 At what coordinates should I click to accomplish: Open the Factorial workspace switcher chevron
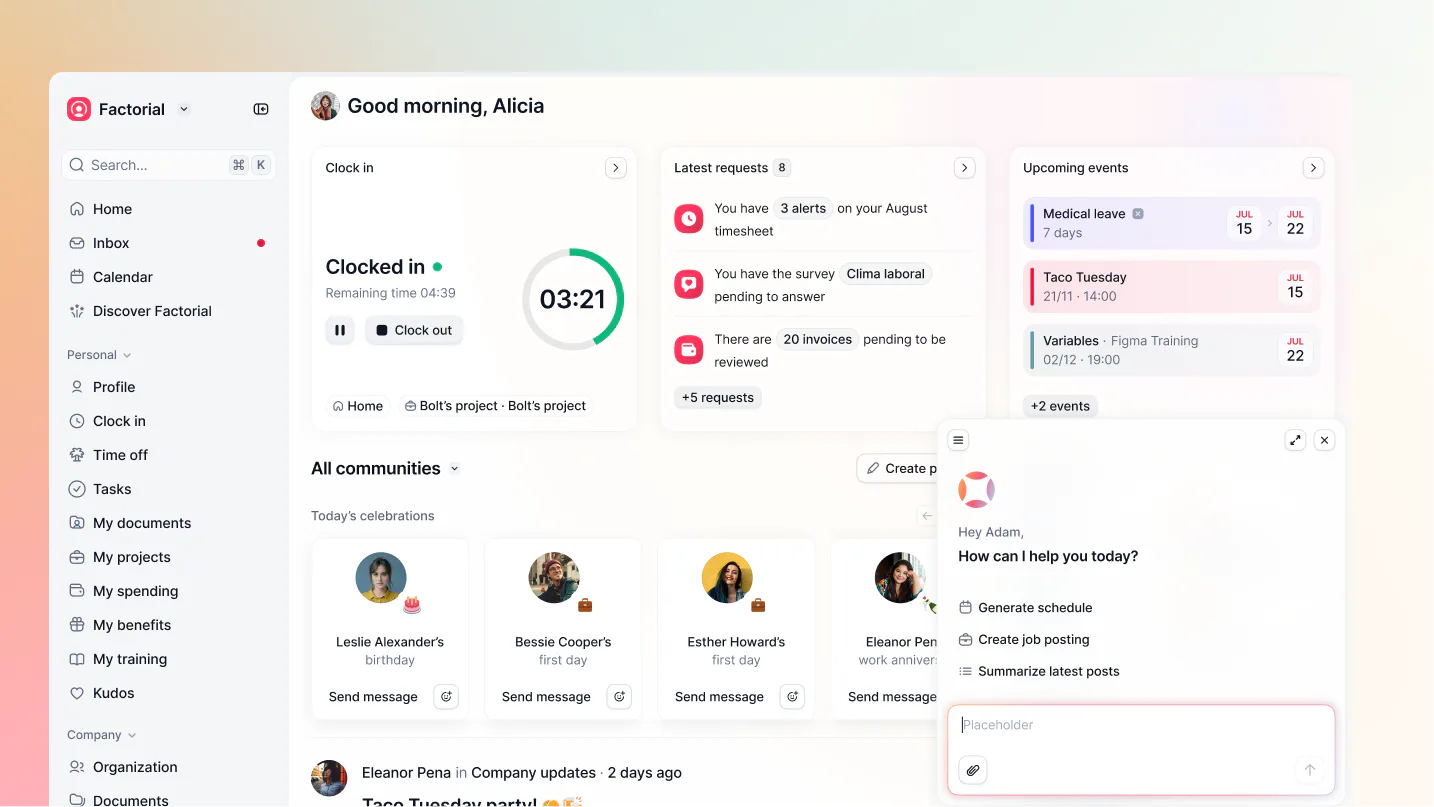point(183,110)
